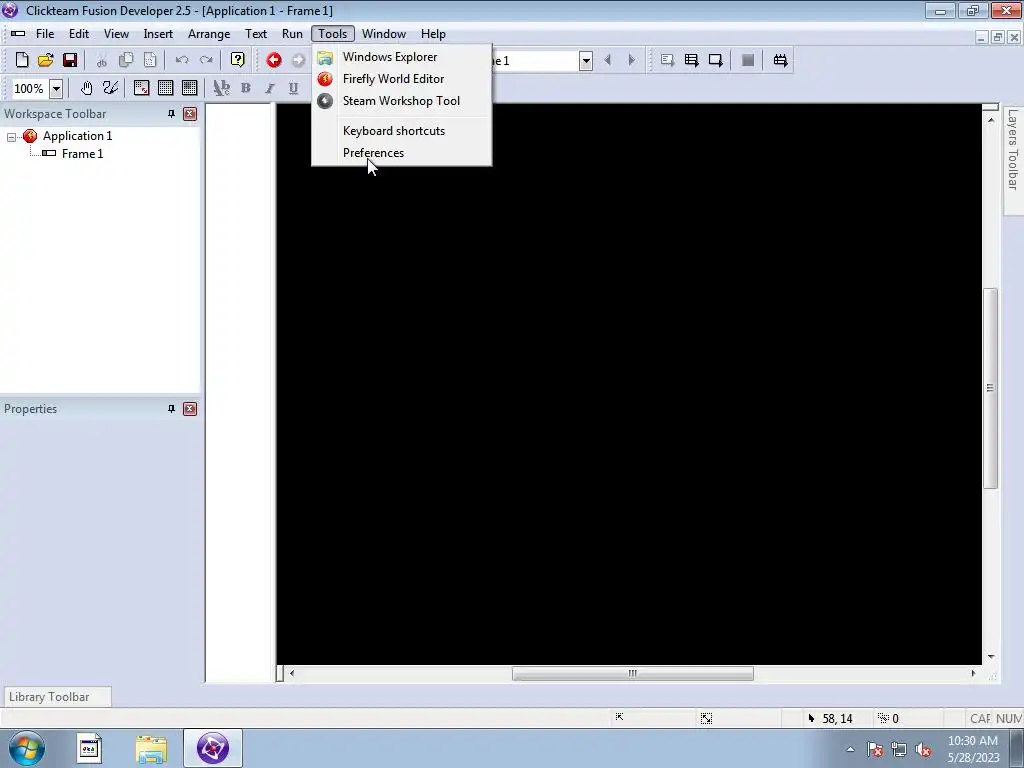Toggle Underline text formatting
Image resolution: width=1024 pixels, height=768 pixels.
pos(293,88)
